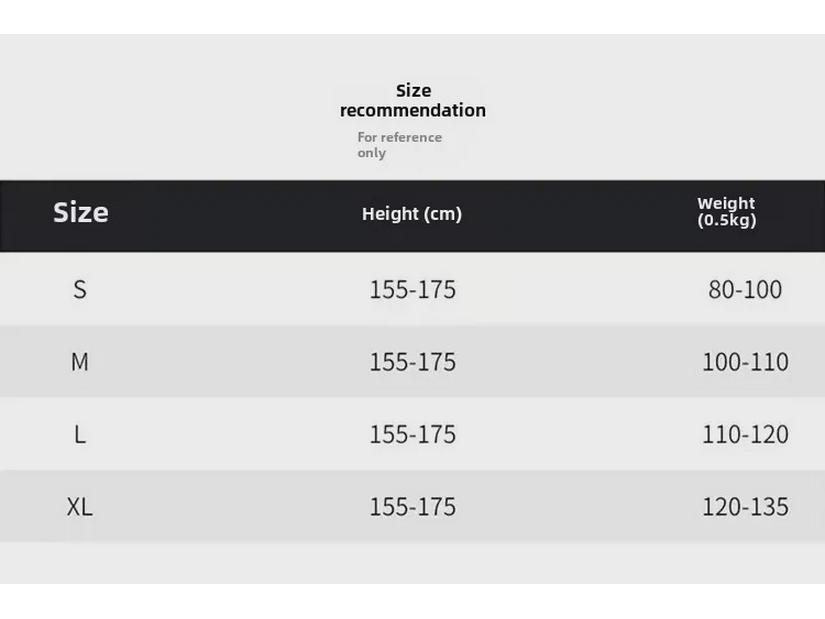Select the height value in the M row
The image size is (825, 619).
412,362
